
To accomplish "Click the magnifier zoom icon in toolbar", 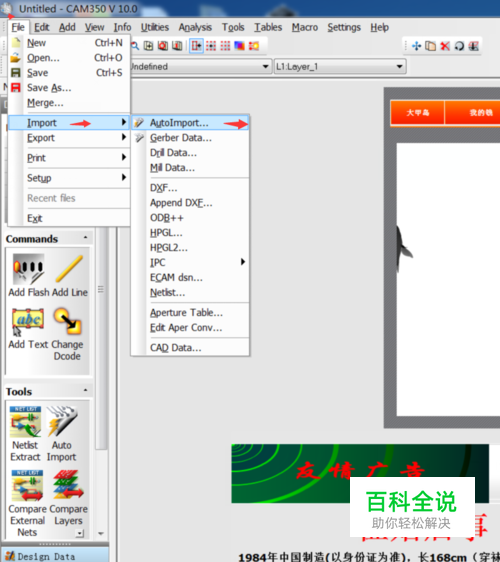I will coord(135,46).
